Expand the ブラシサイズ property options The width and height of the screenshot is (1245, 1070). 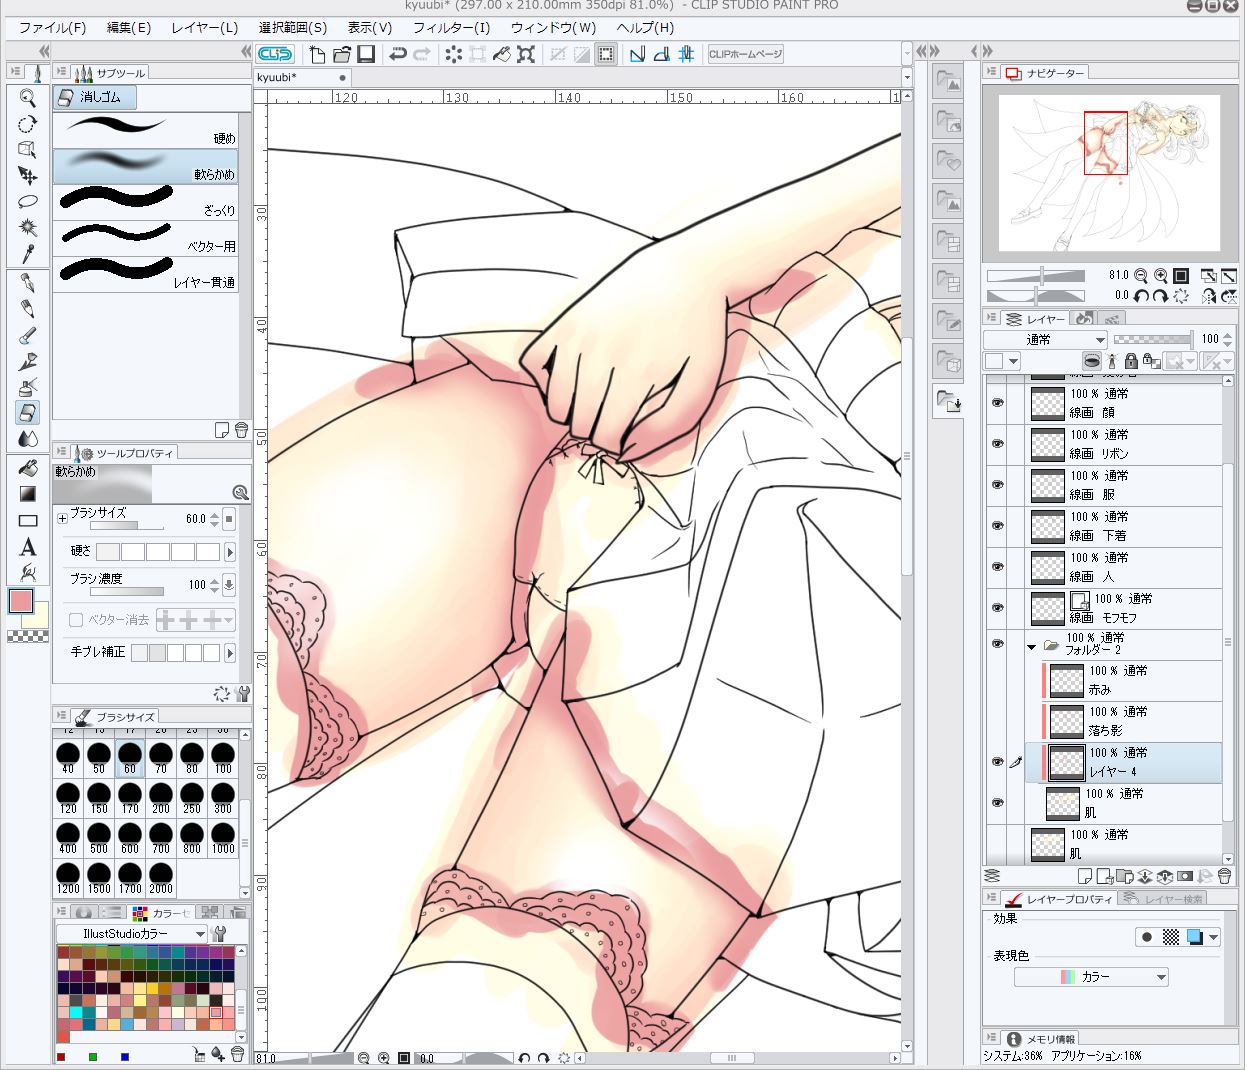click(x=62, y=518)
